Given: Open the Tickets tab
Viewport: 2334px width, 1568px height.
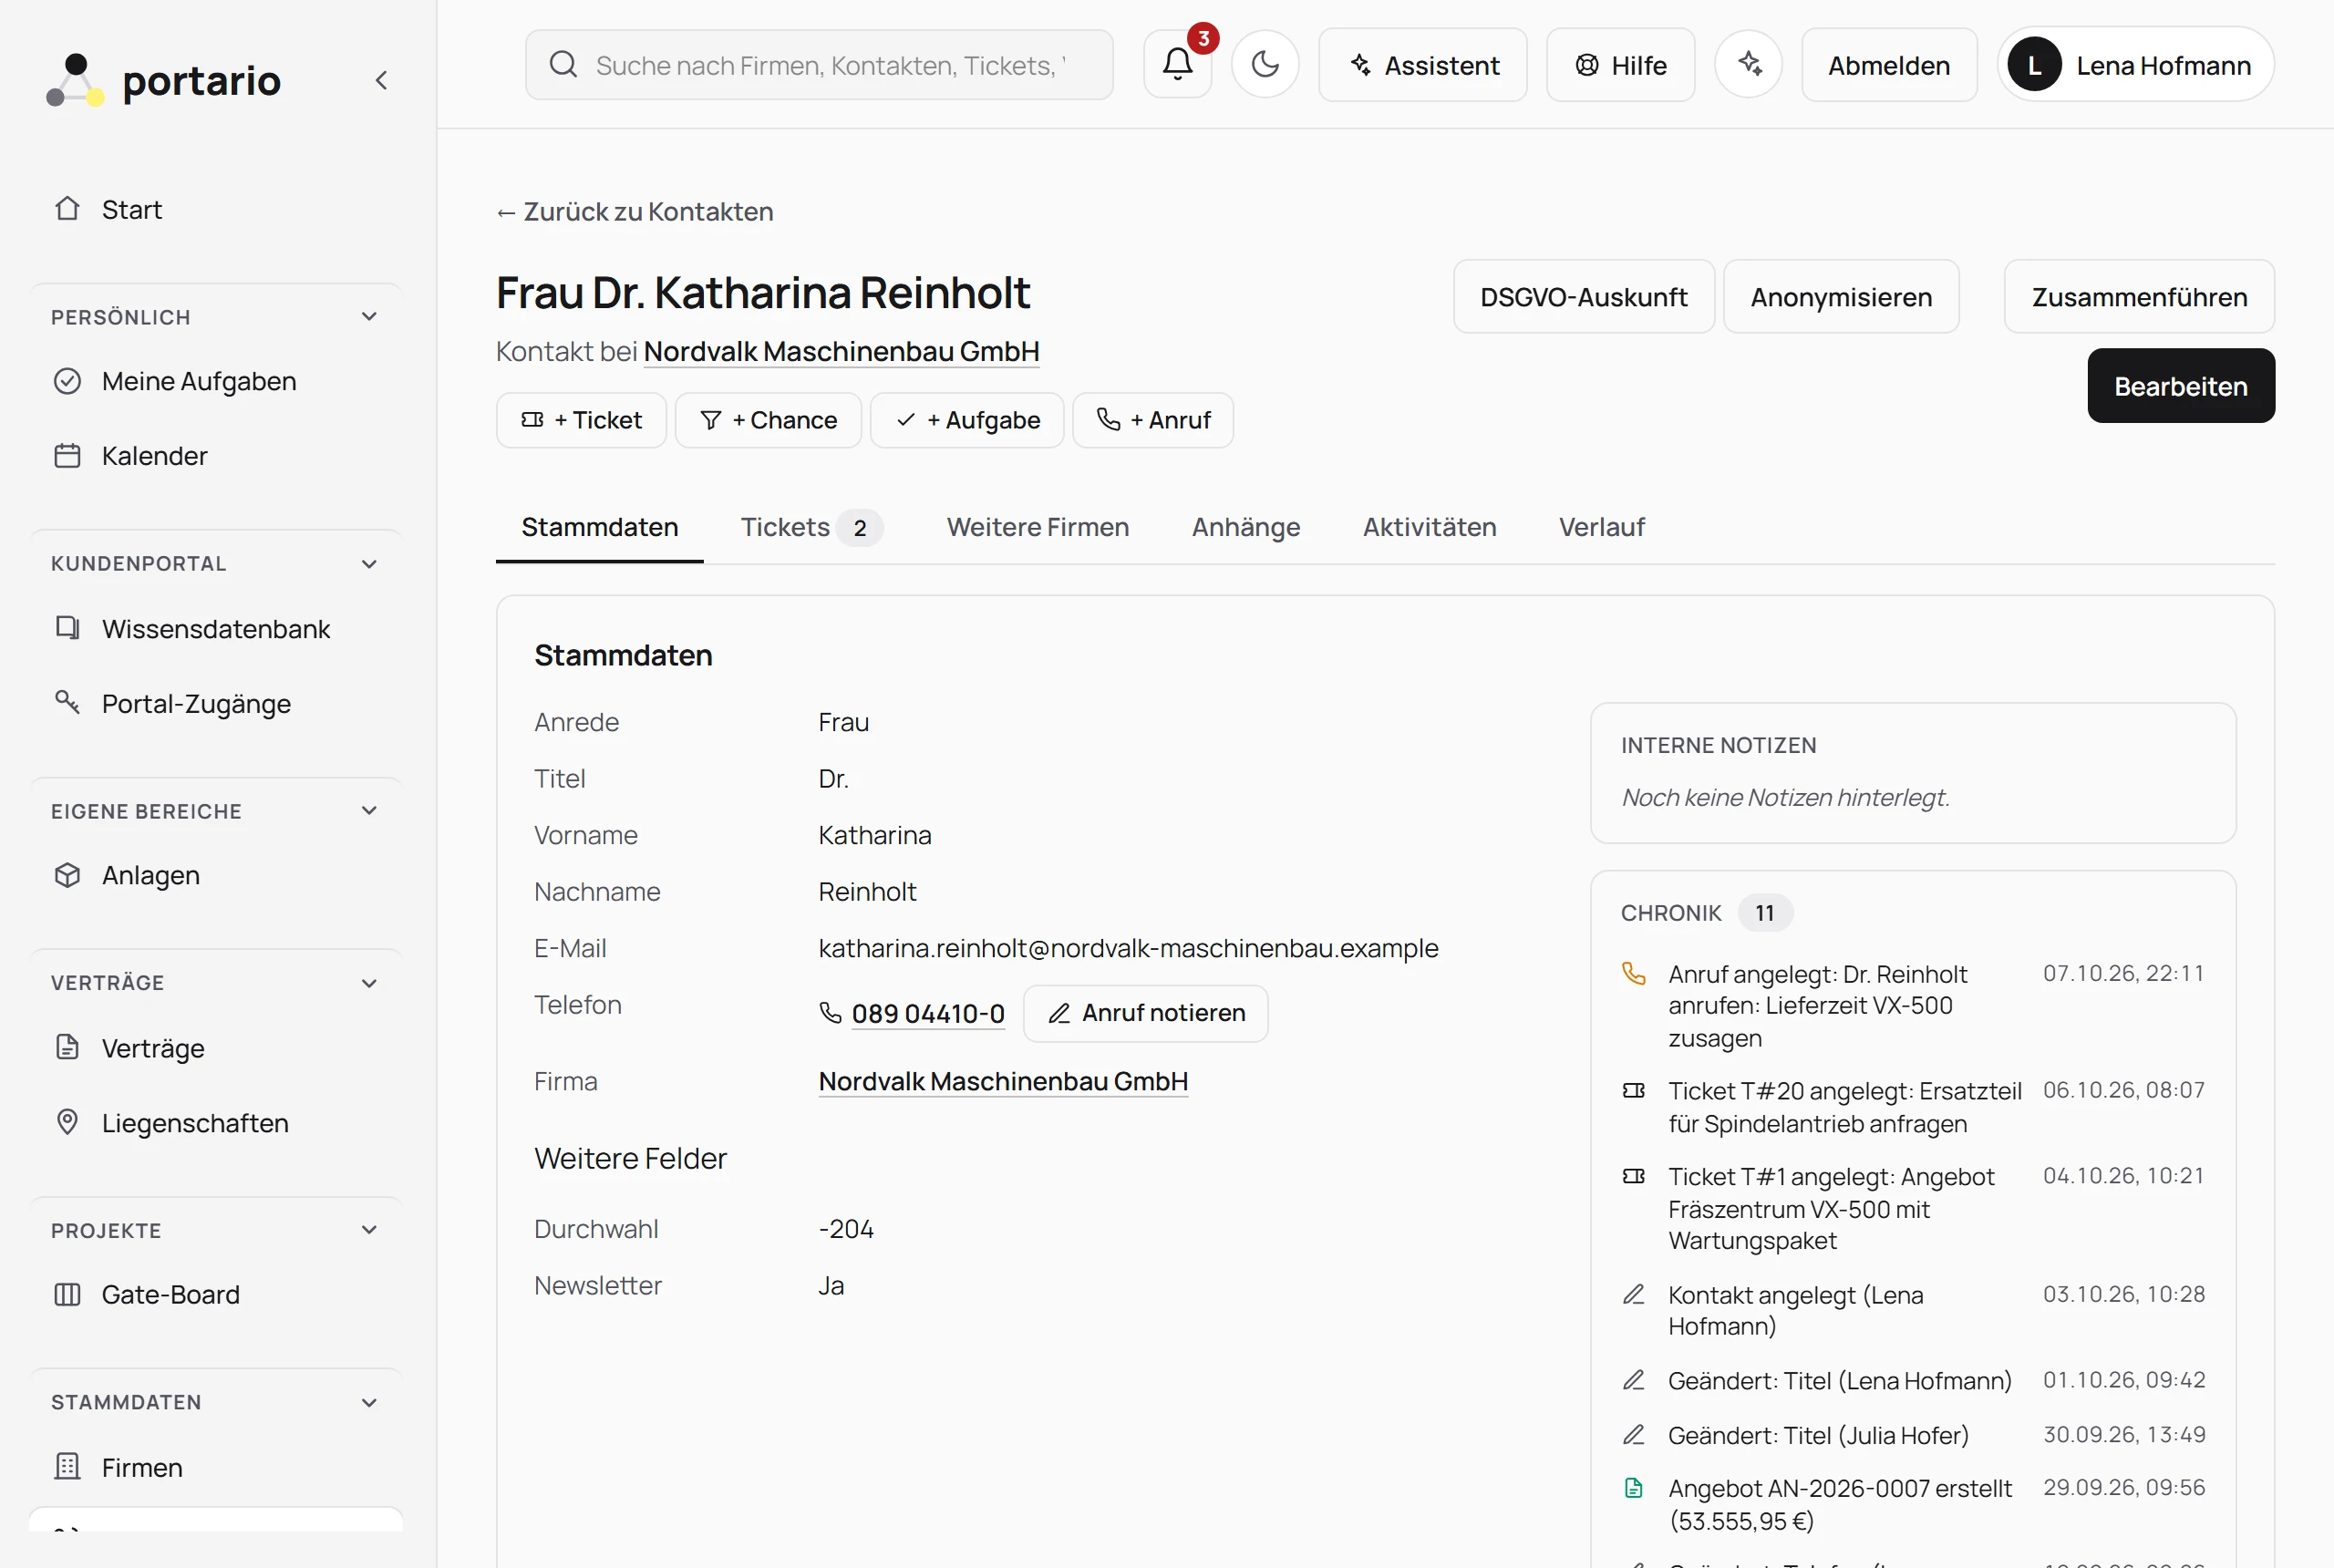Looking at the screenshot, I should click(x=811, y=527).
